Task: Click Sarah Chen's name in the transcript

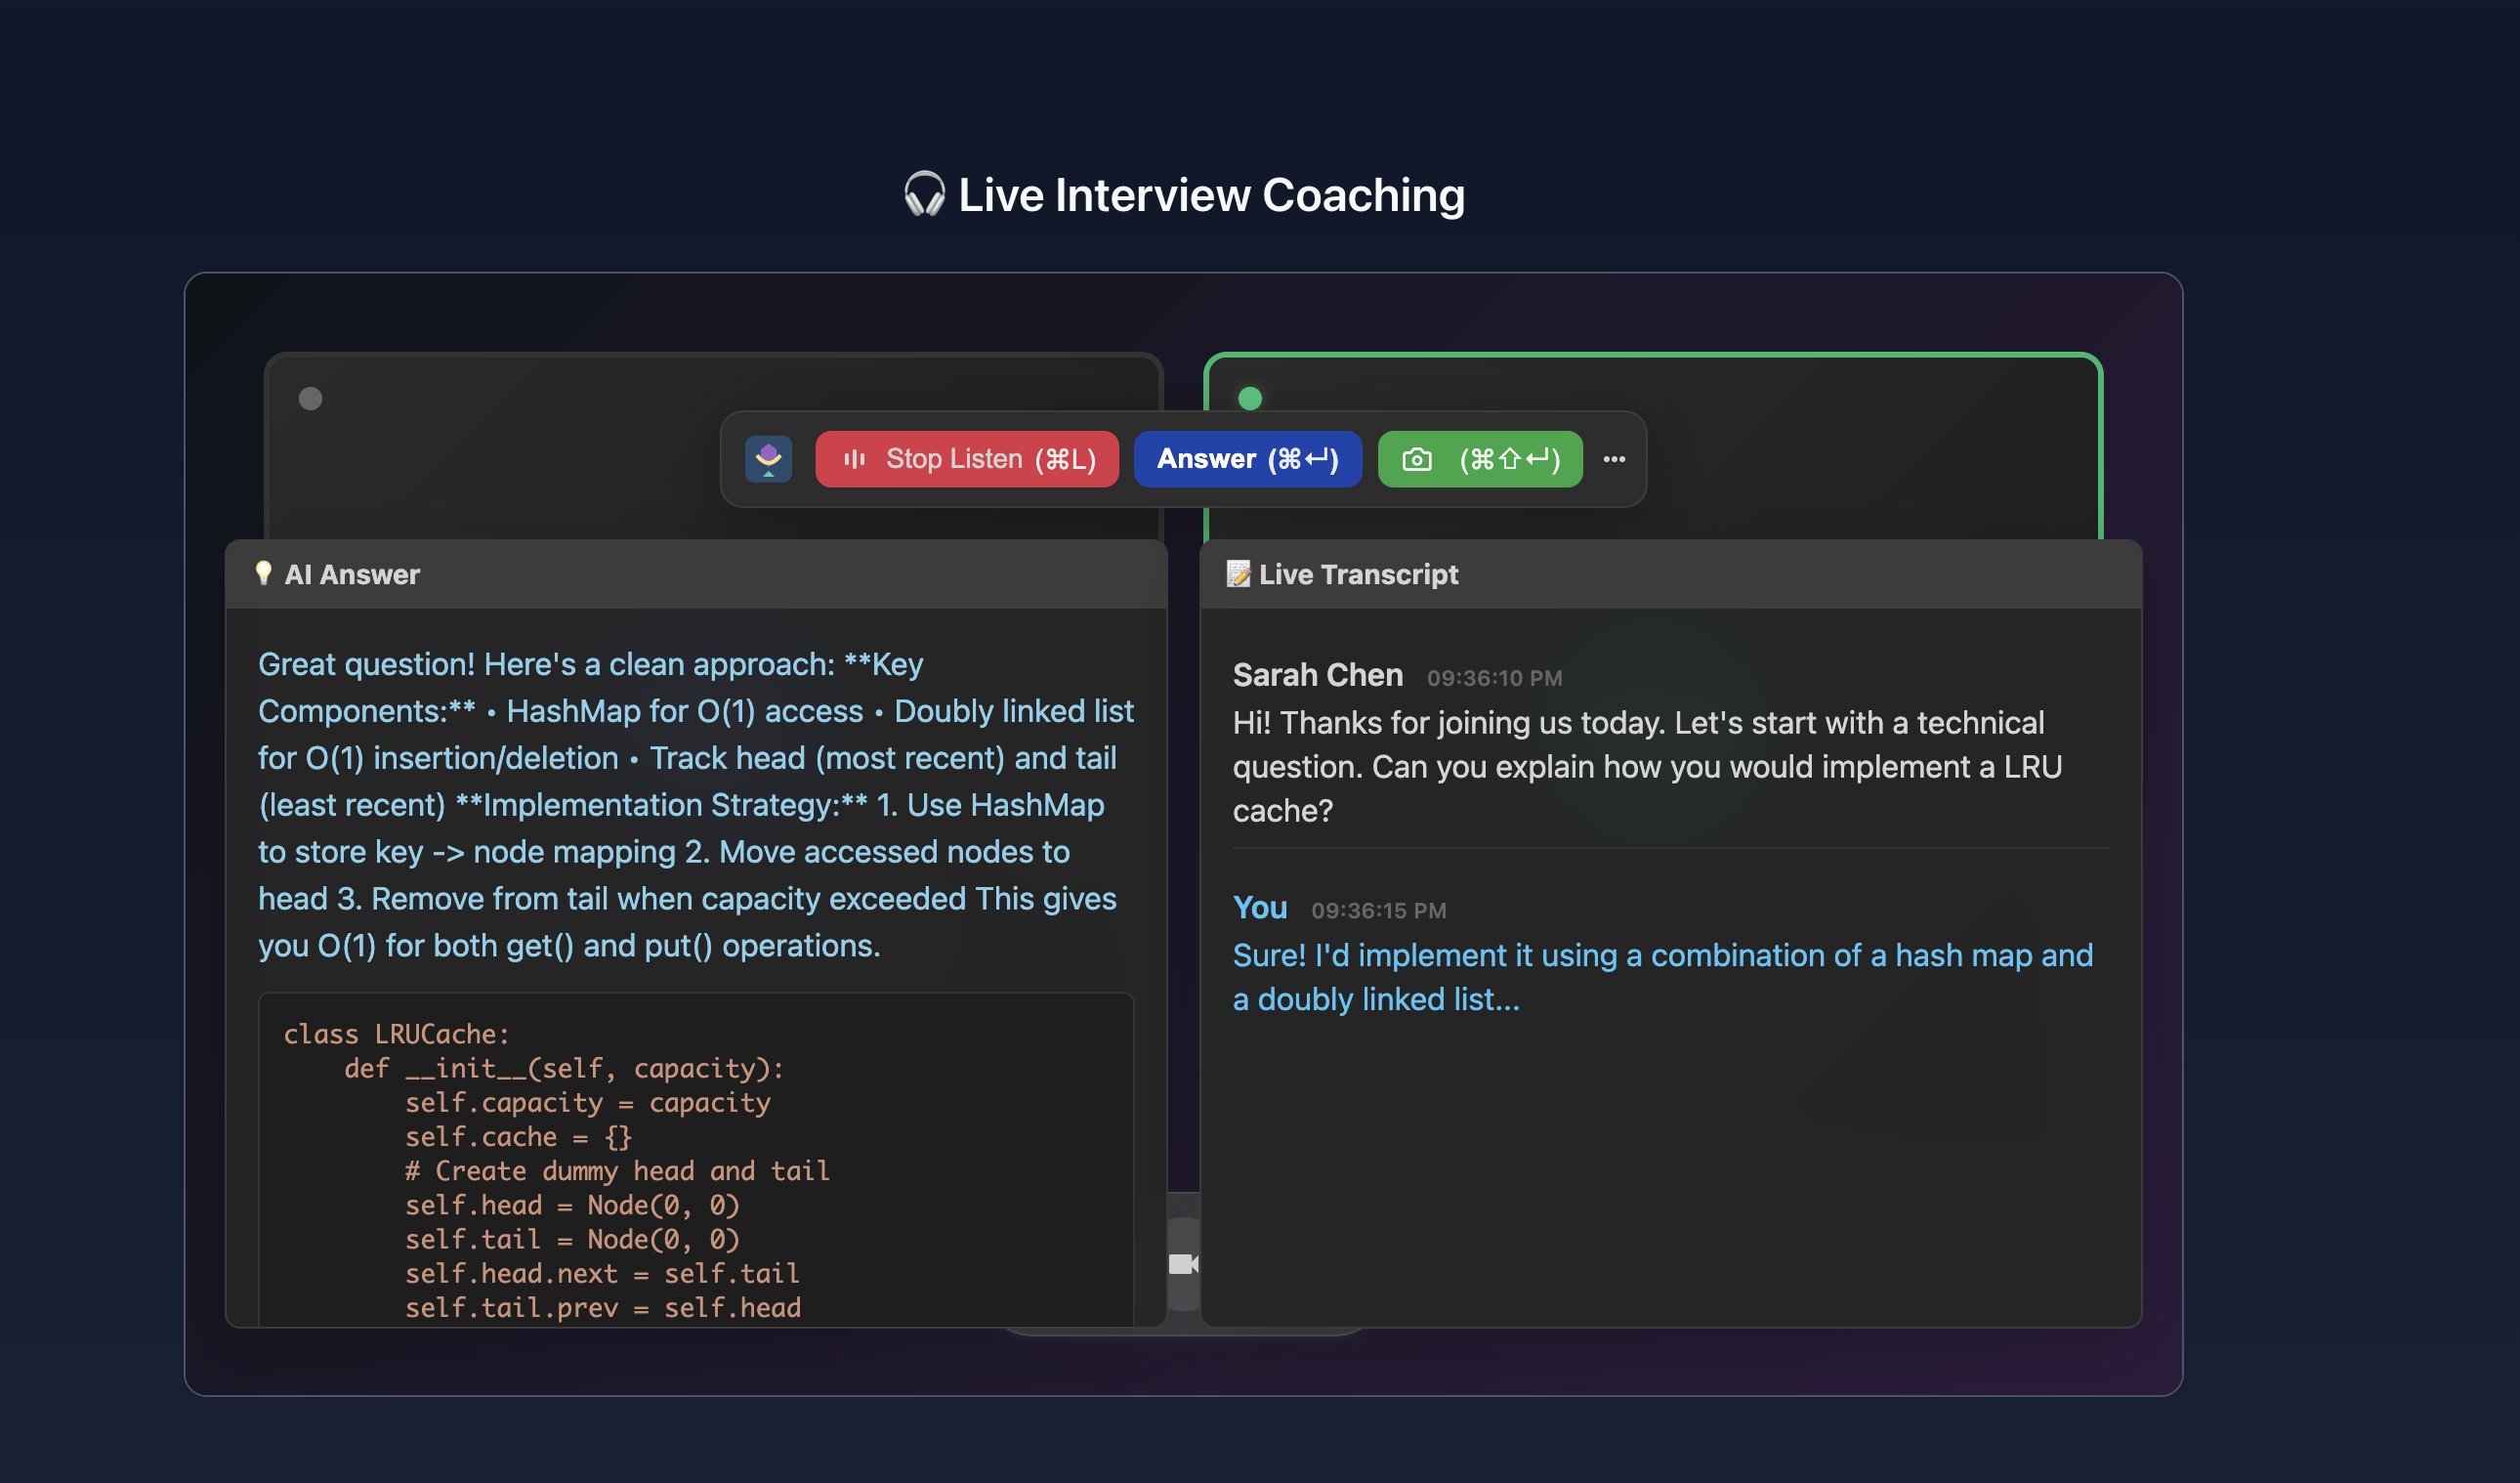Action: (x=1317, y=676)
